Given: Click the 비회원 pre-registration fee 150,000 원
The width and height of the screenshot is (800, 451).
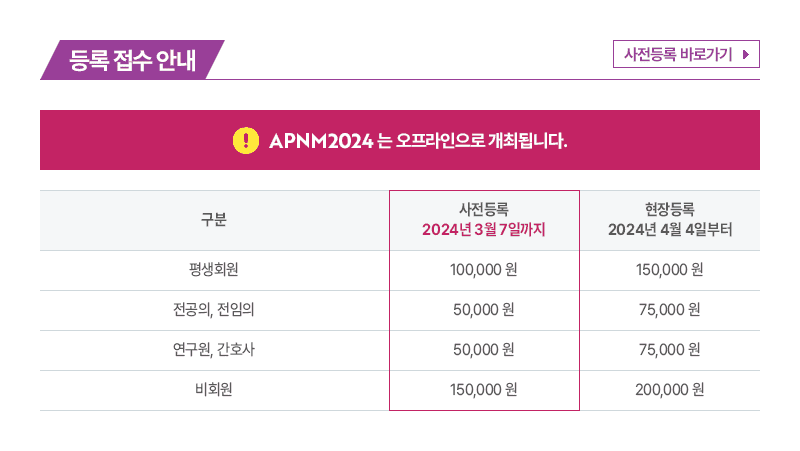Looking at the screenshot, I should tap(484, 390).
